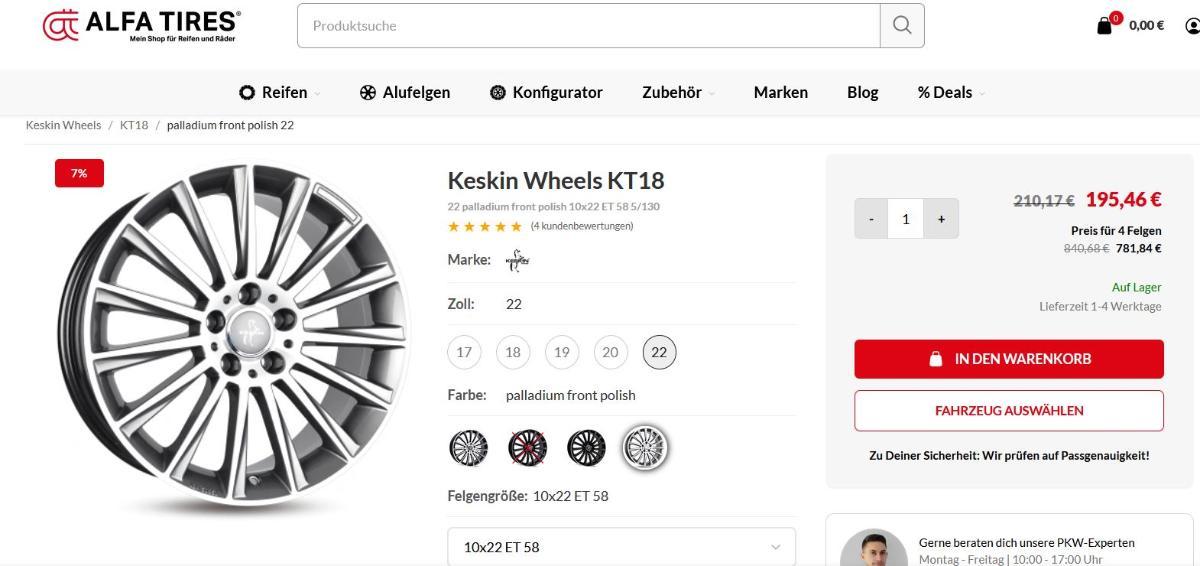
Task: Open the shopping cart icon
Action: click(x=1105, y=26)
